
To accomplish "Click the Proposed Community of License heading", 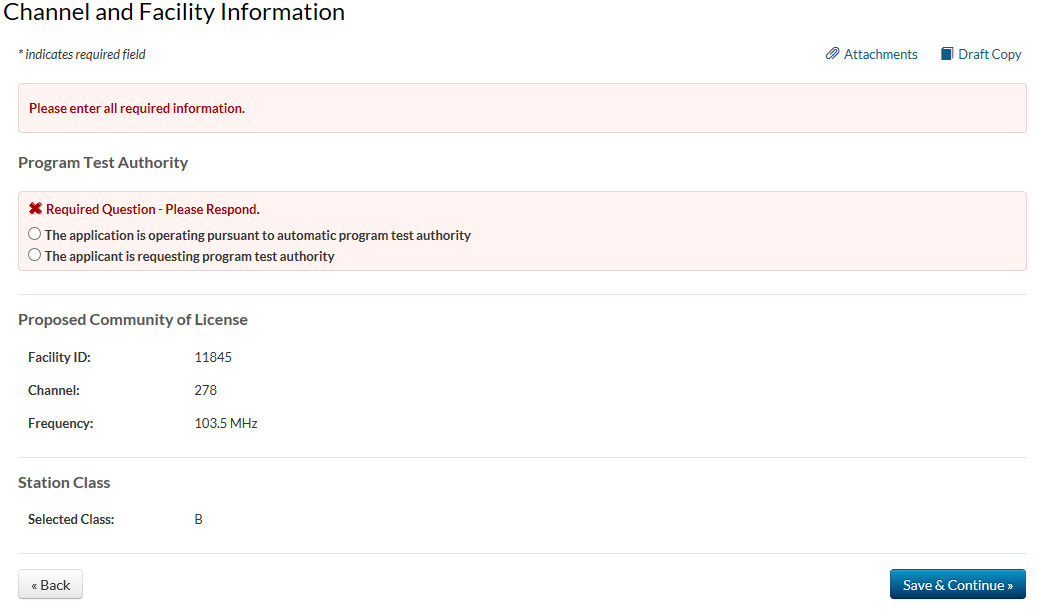I will [x=133, y=320].
